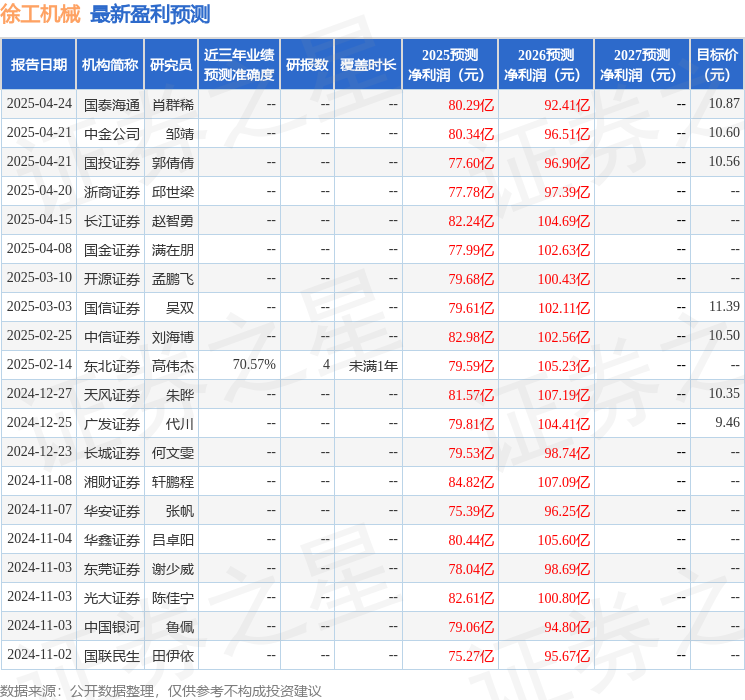Screen dimensions: 745x700
Task: Click the 报告日期 column header
Action: (38, 65)
